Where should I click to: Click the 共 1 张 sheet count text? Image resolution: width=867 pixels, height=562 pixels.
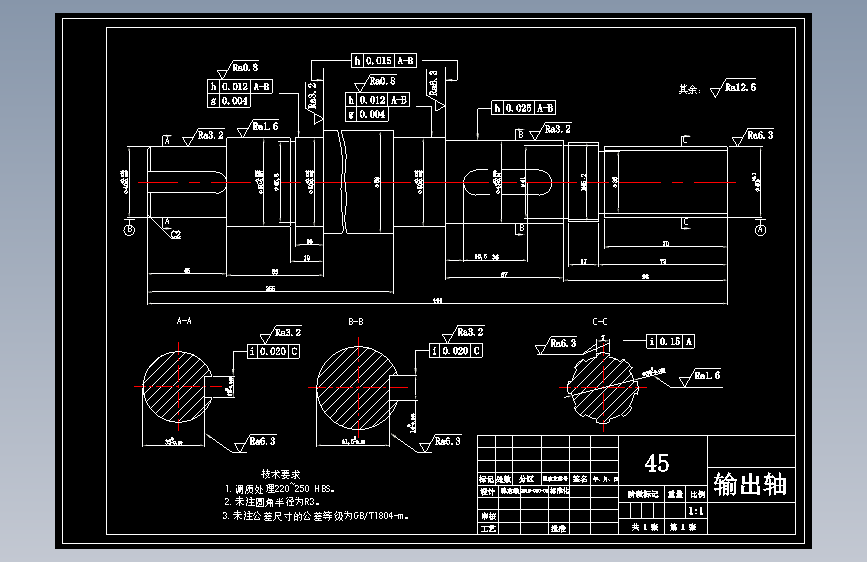[645, 527]
